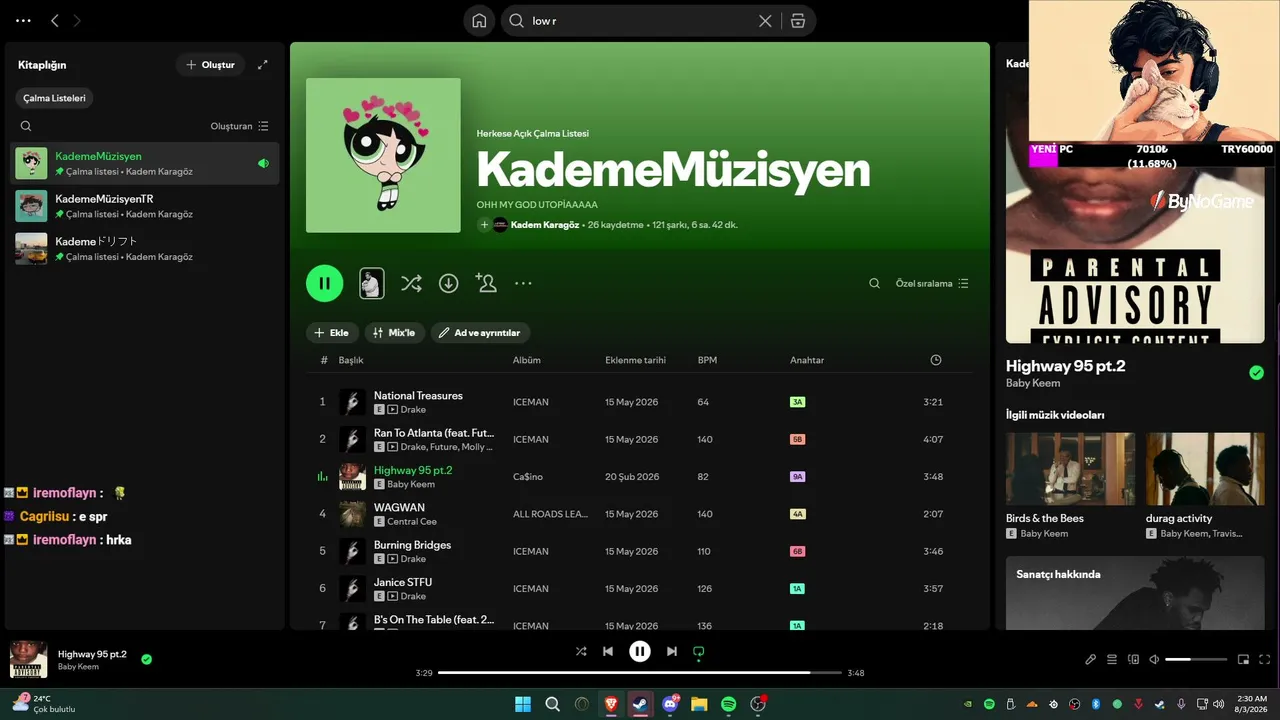
Task: Open more options for the playlist
Action: [523, 284]
